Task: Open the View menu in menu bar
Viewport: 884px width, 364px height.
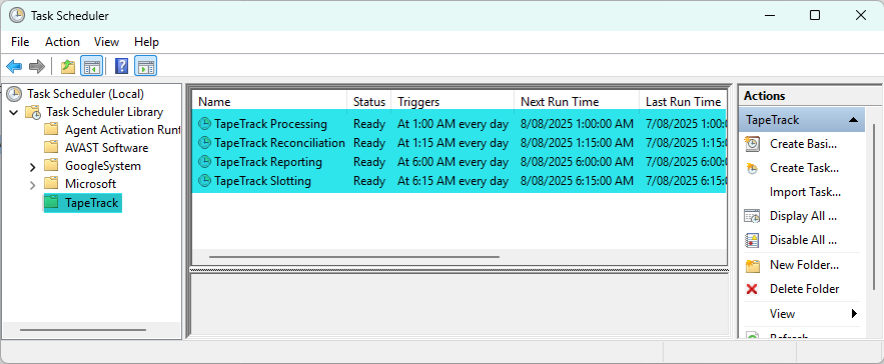Action: (106, 42)
